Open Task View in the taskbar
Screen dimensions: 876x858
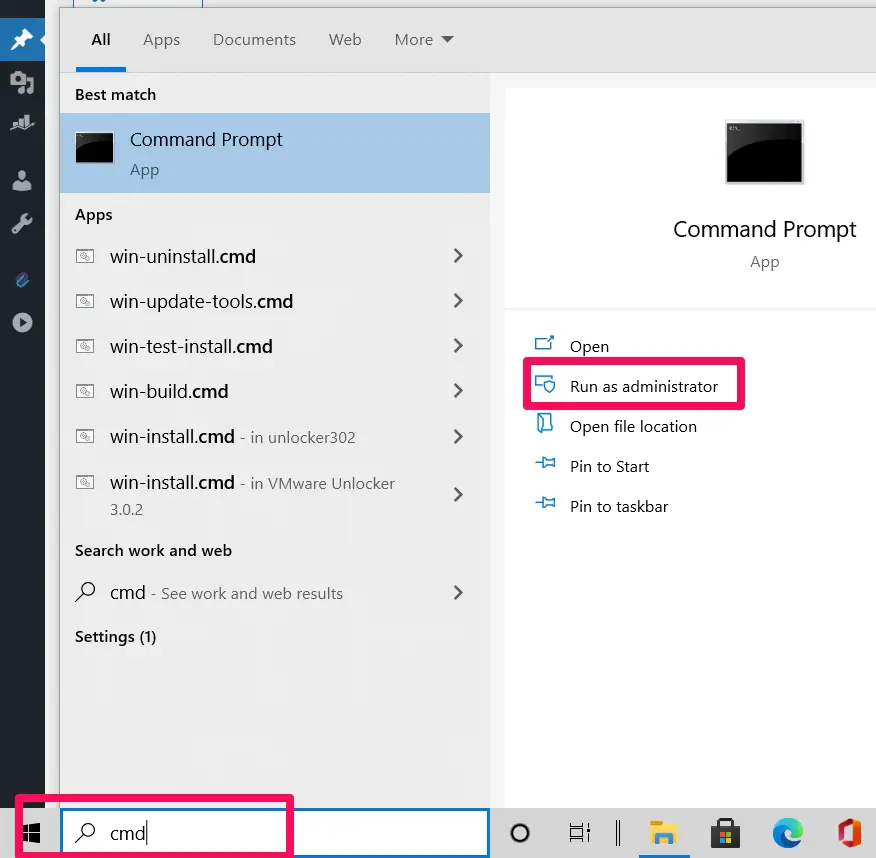(x=579, y=833)
